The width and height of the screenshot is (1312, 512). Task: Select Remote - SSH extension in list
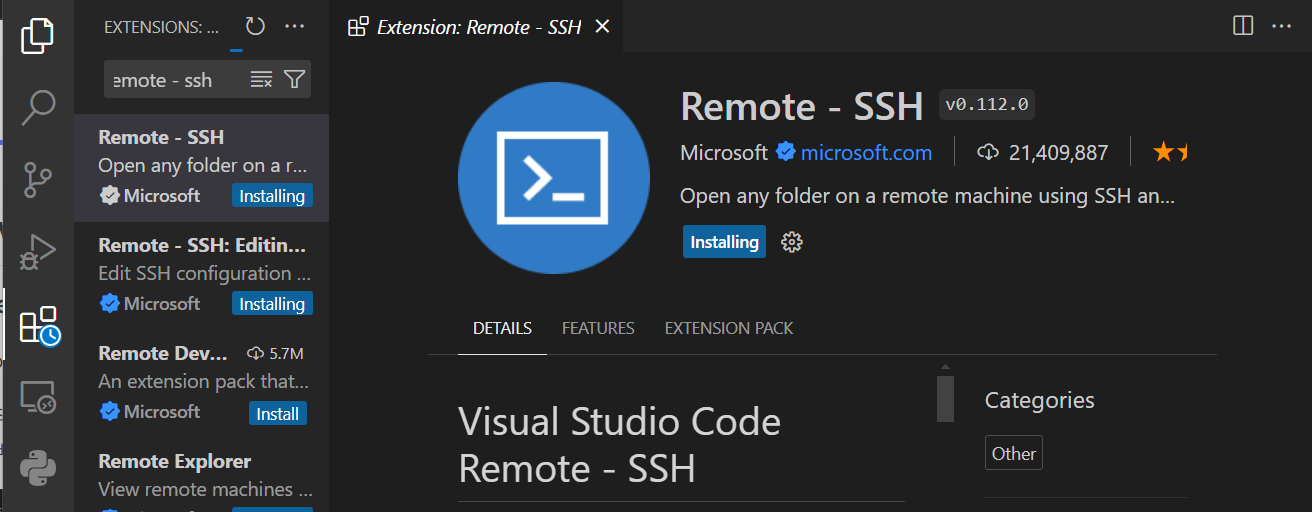[201, 167]
